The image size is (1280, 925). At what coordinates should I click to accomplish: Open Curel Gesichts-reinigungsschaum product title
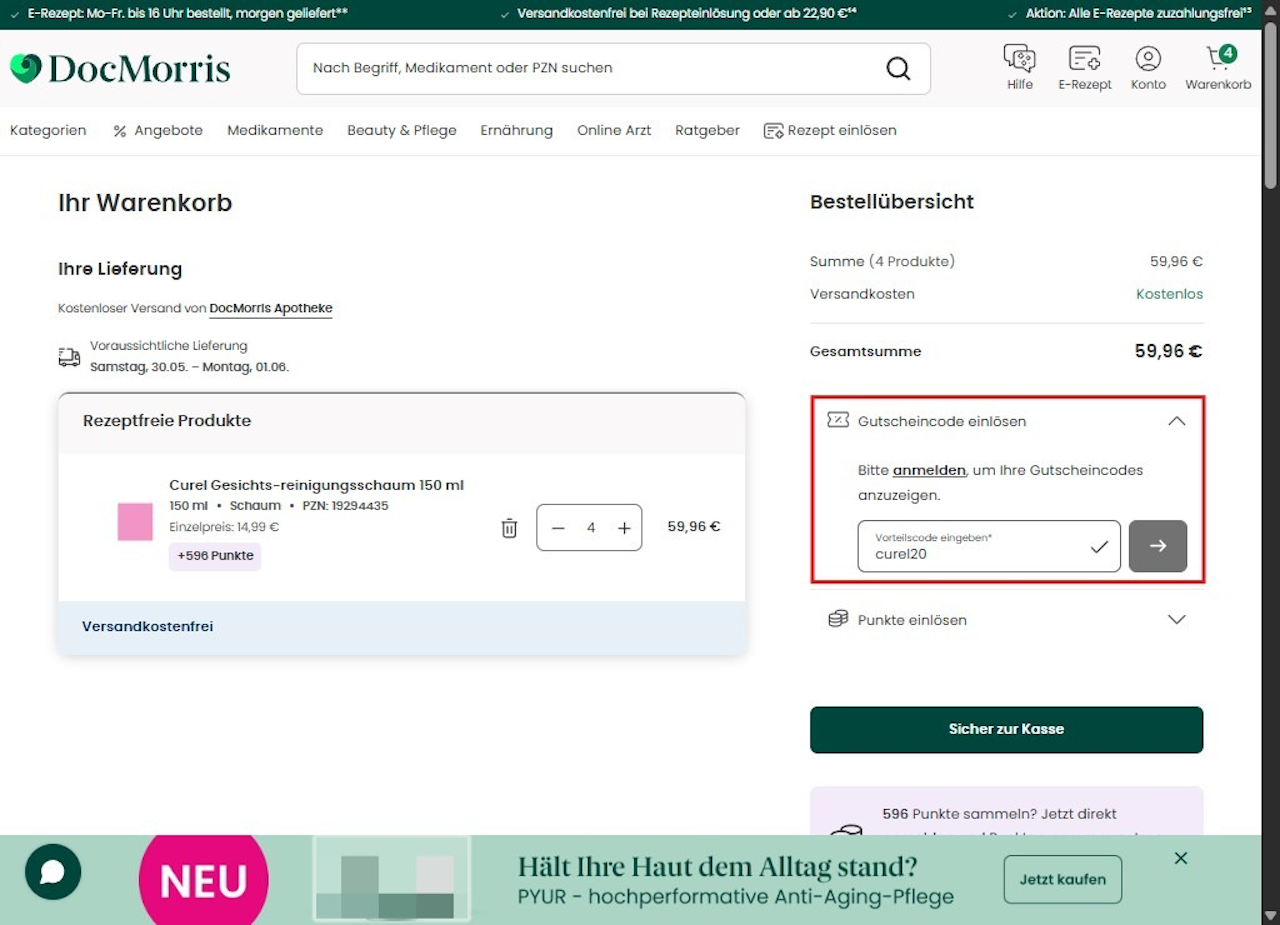(x=317, y=485)
